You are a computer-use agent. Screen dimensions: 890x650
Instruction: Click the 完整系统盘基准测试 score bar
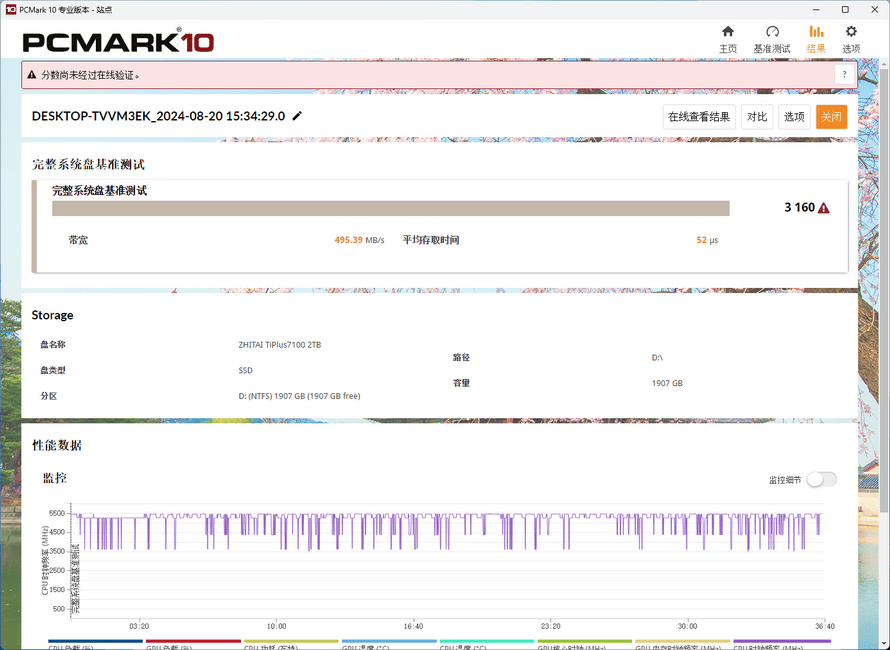[x=390, y=208]
